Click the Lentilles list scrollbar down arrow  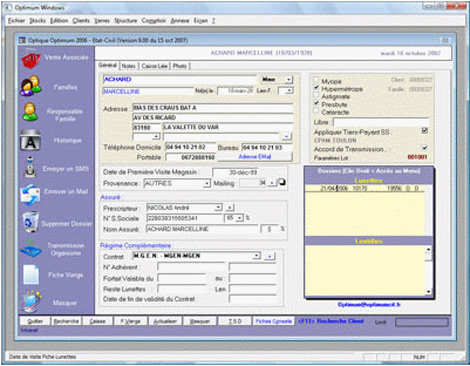[428, 292]
